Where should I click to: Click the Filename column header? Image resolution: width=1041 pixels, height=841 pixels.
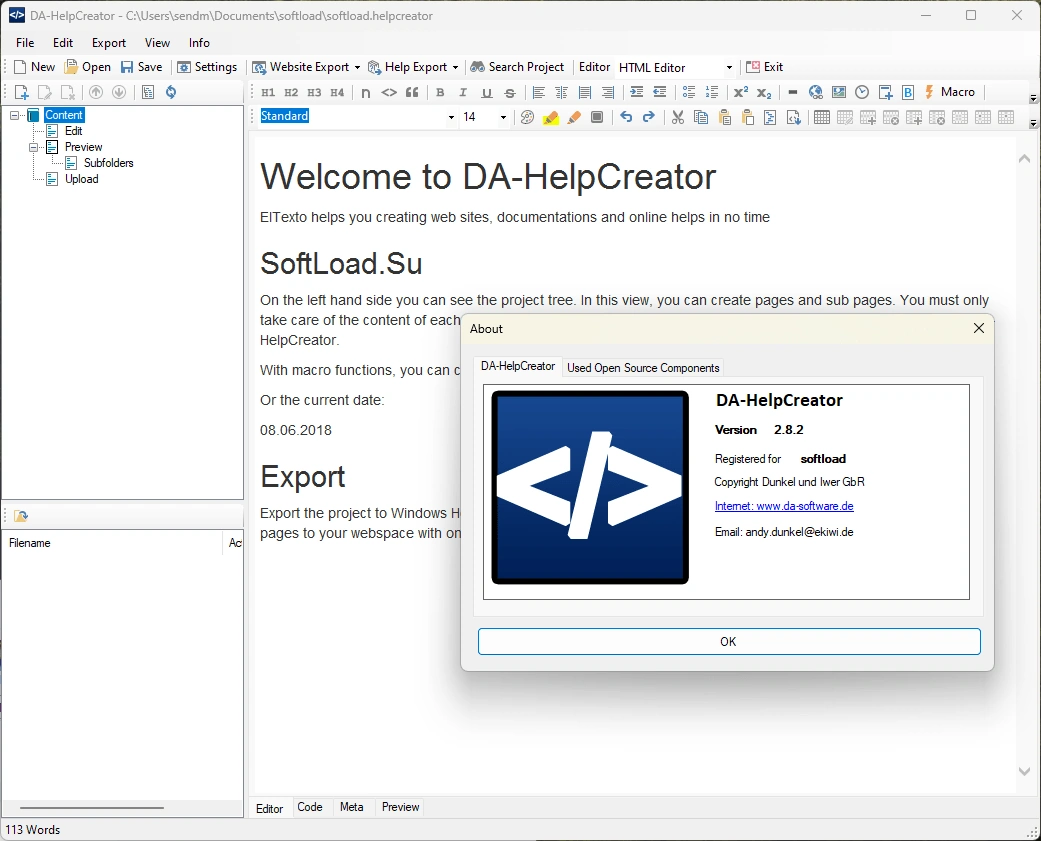coord(113,543)
